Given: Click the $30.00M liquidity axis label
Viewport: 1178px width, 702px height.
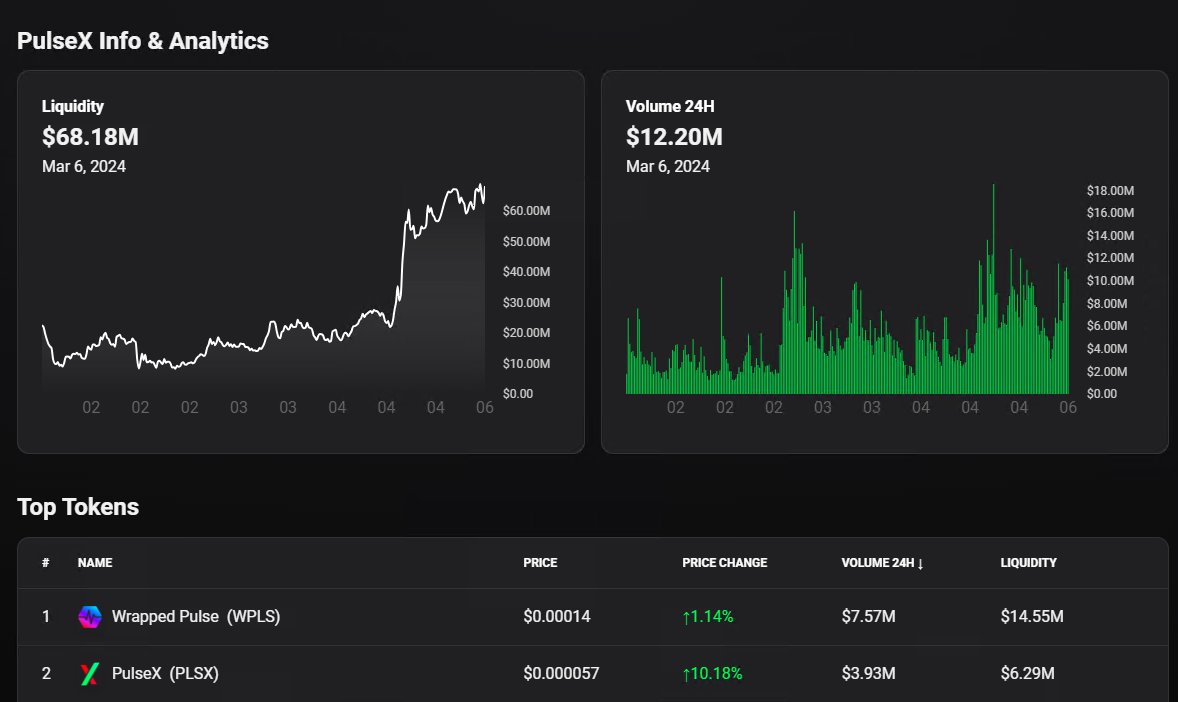Looking at the screenshot, I should (527, 303).
